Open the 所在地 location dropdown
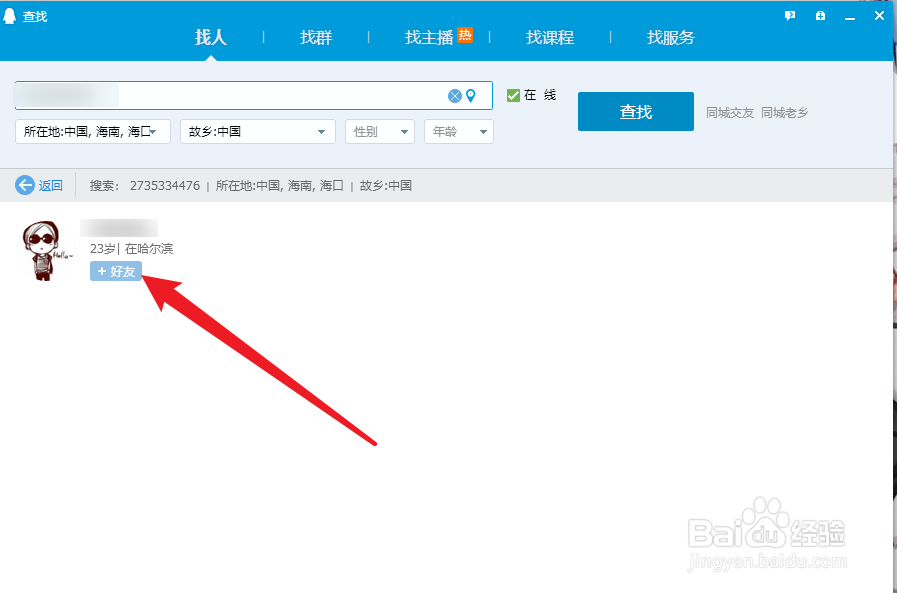This screenshot has width=897, height=593. [x=92, y=131]
